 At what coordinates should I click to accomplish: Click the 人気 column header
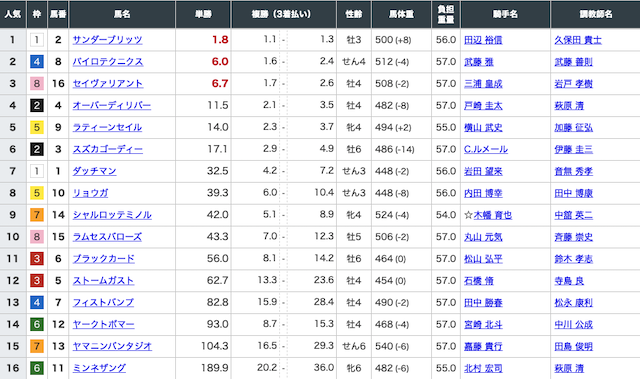(13, 14)
